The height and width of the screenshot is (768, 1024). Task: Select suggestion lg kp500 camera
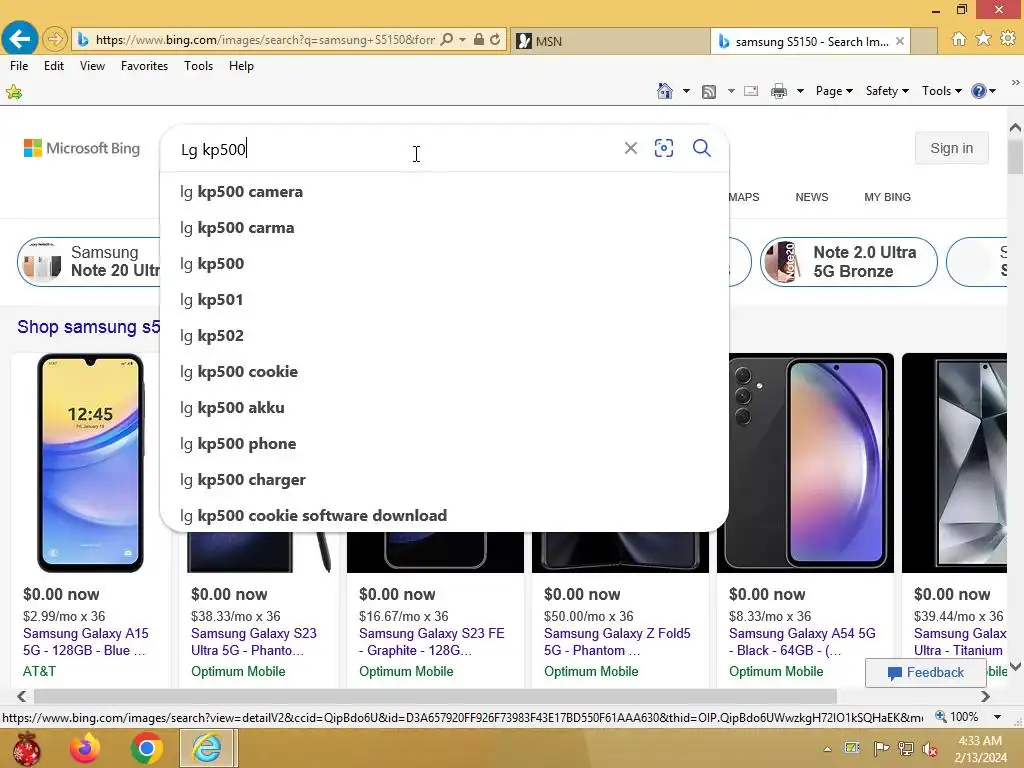coord(444,192)
